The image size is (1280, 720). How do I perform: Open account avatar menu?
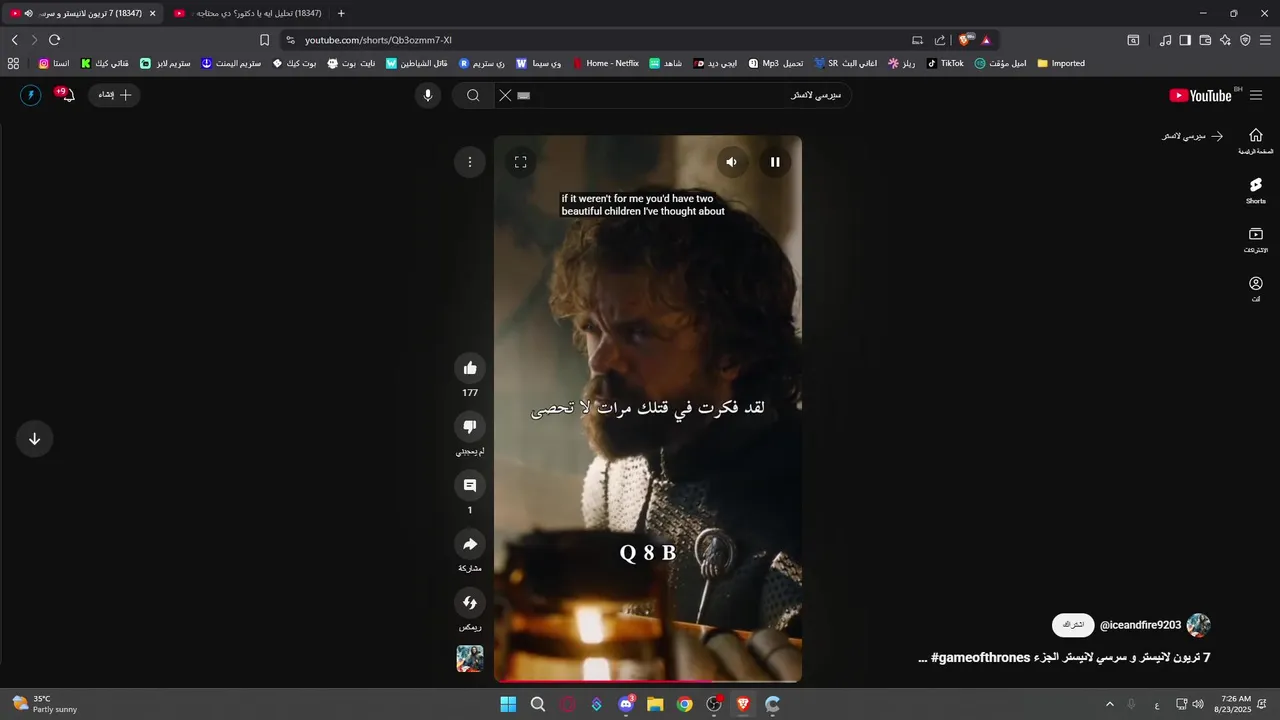(x=30, y=95)
